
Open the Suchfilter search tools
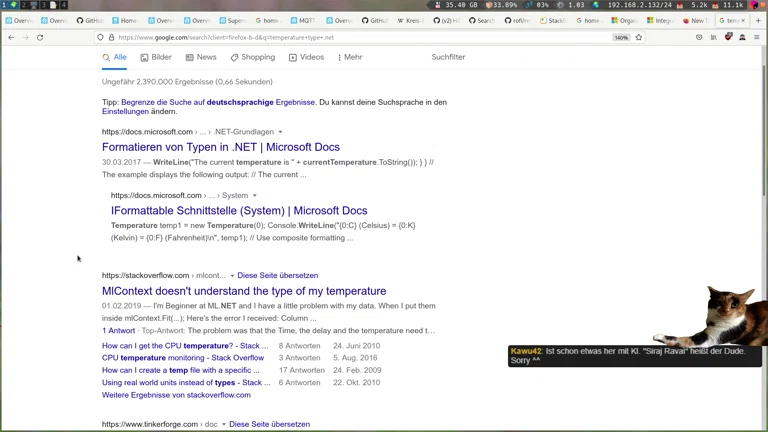coord(448,57)
